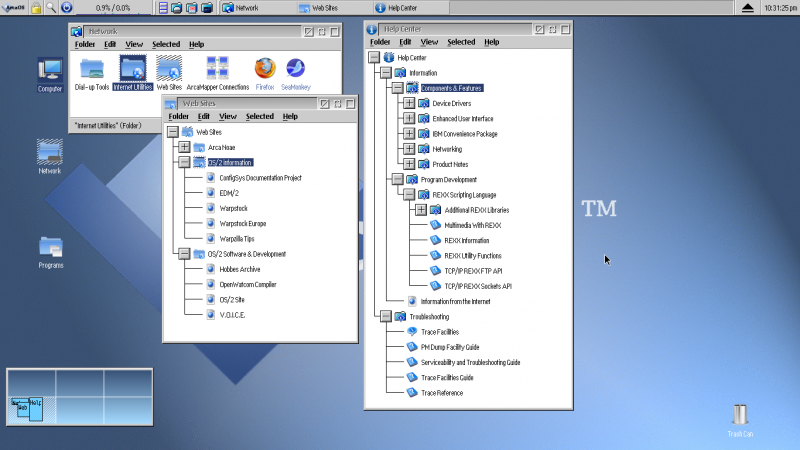
Task: Expand the Arca Noae tree node
Action: tap(184, 147)
